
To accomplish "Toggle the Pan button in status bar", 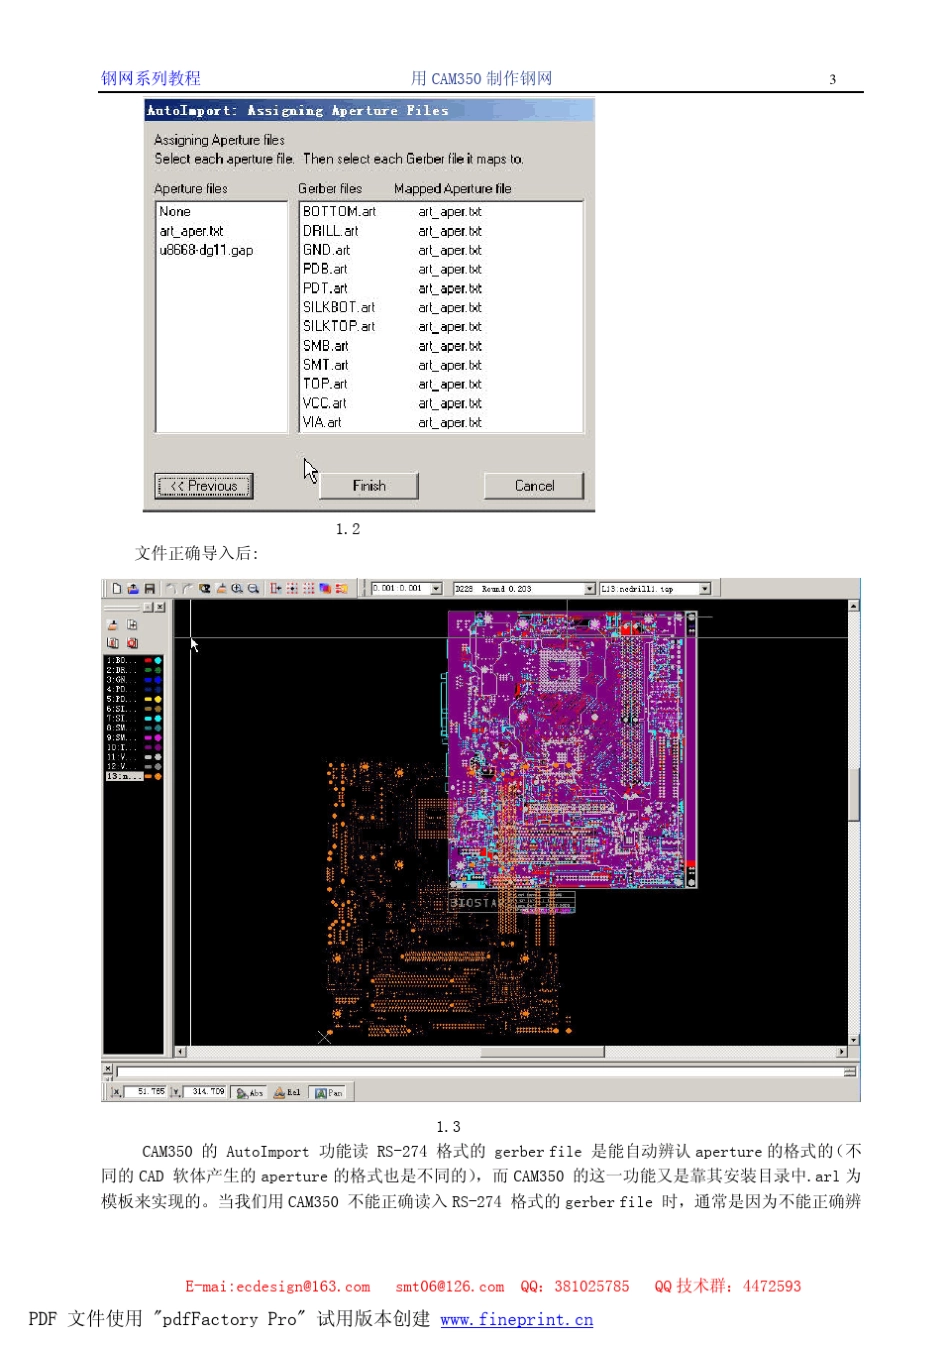I will (328, 1092).
